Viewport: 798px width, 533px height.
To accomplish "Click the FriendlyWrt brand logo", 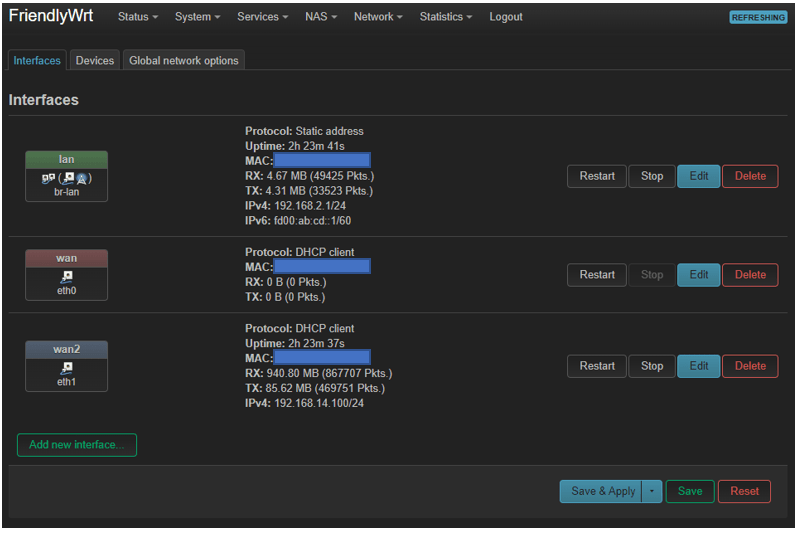I will (x=51, y=17).
